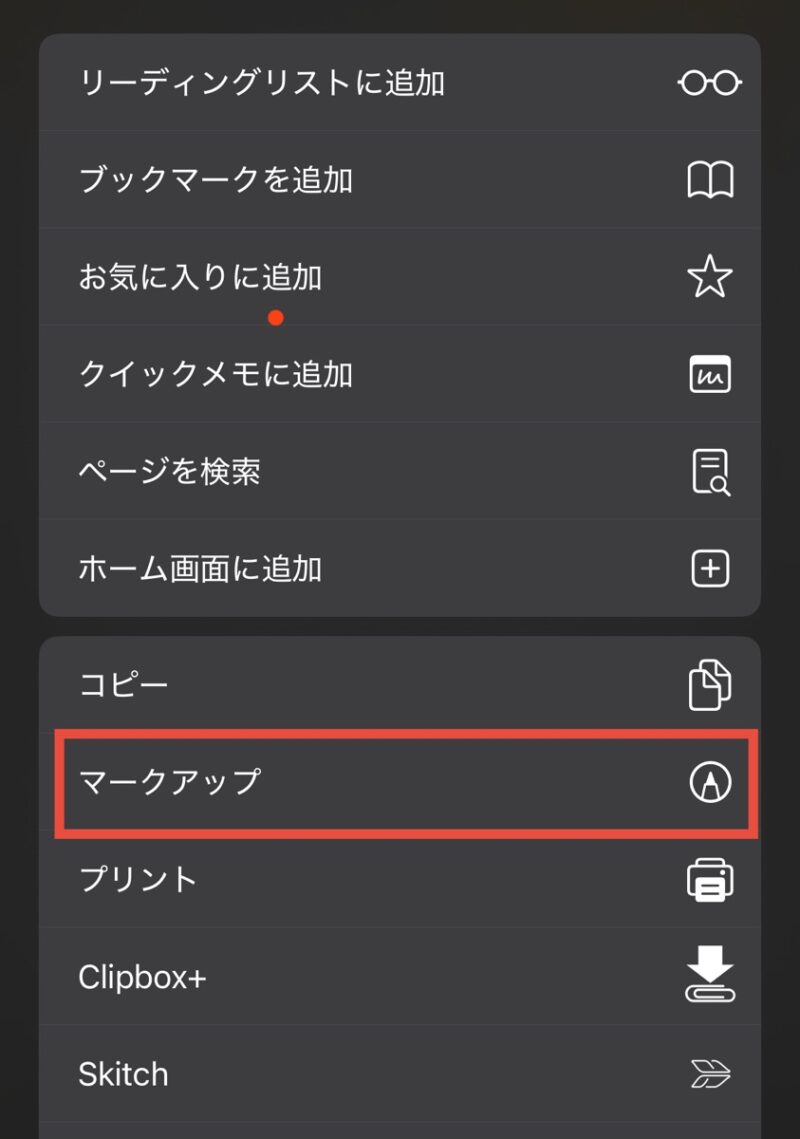Image resolution: width=800 pixels, height=1139 pixels.
Task: Click the glasses icon for Reading List
Action: coord(710,82)
